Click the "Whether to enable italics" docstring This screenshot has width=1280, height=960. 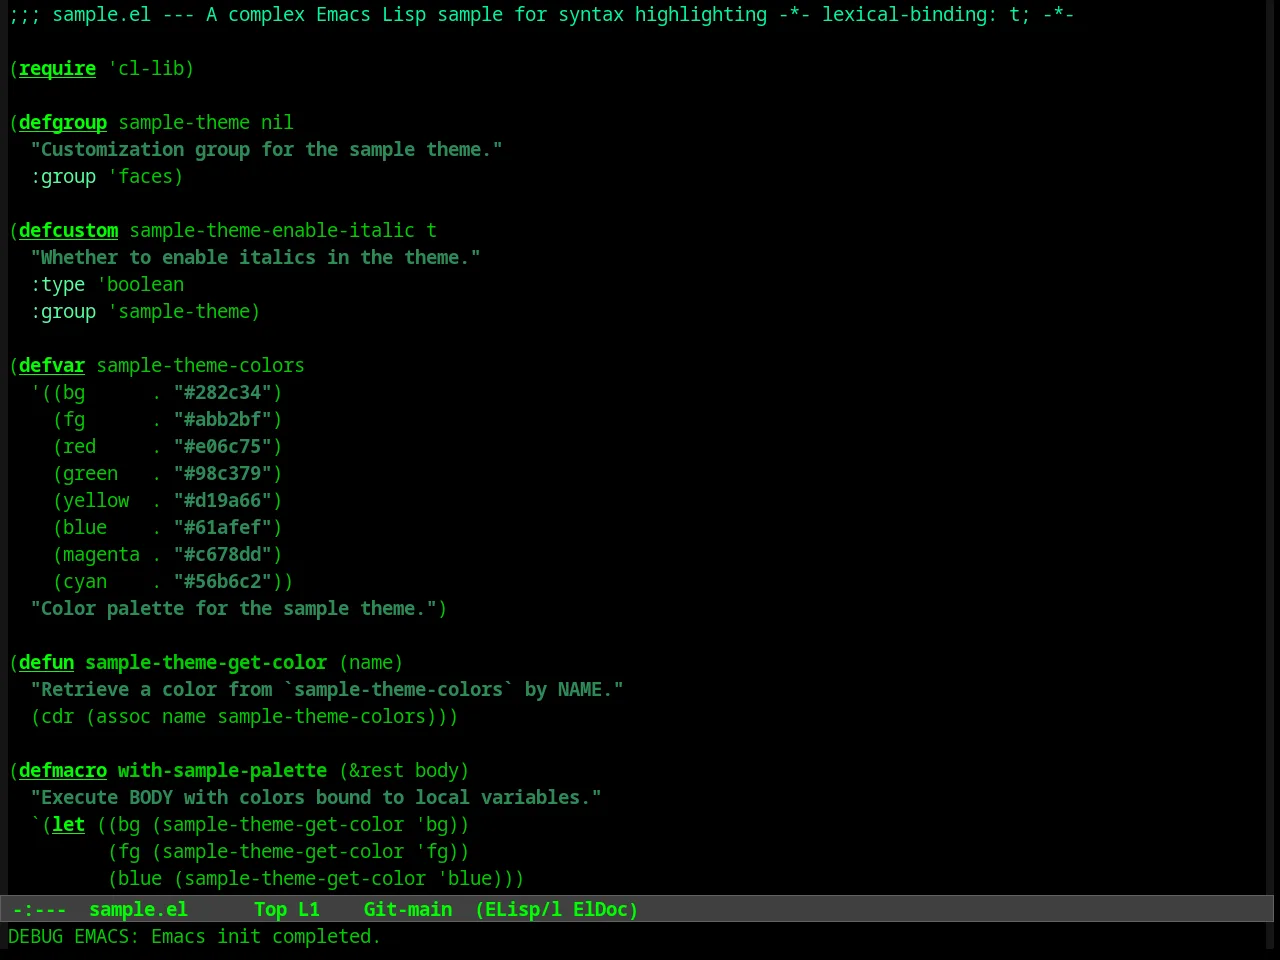(255, 257)
